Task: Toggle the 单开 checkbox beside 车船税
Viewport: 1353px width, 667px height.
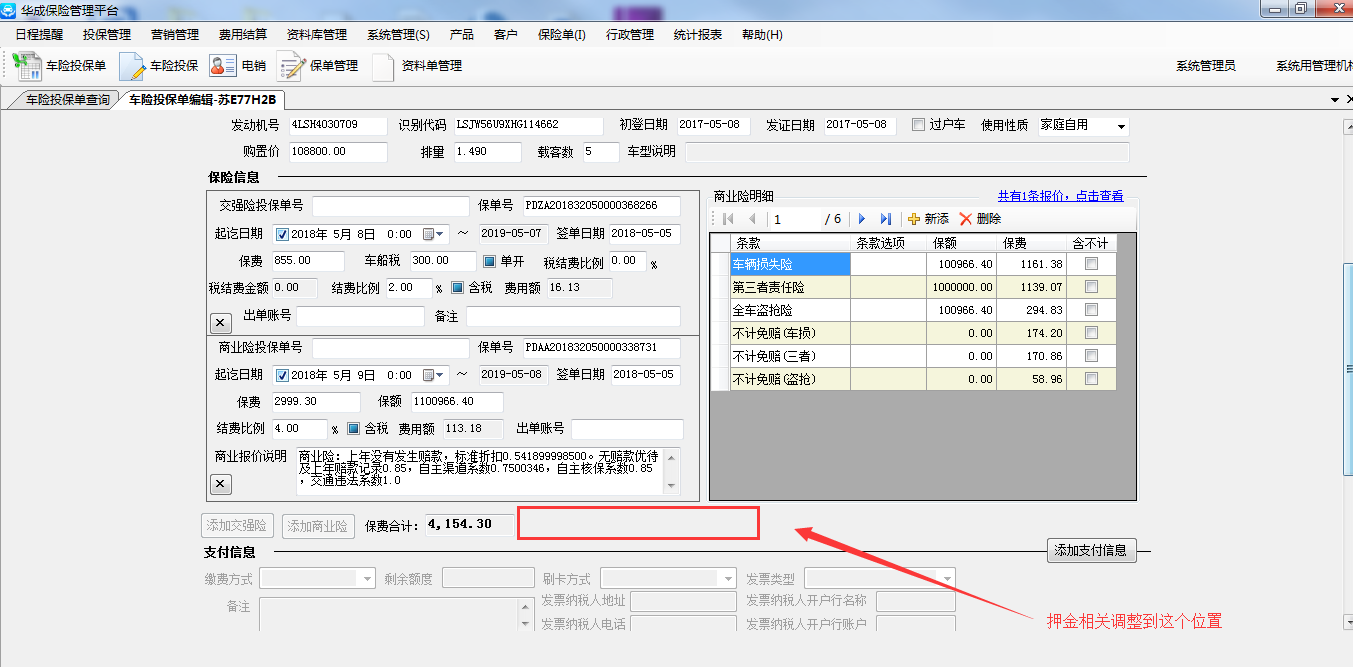Action: [x=490, y=261]
